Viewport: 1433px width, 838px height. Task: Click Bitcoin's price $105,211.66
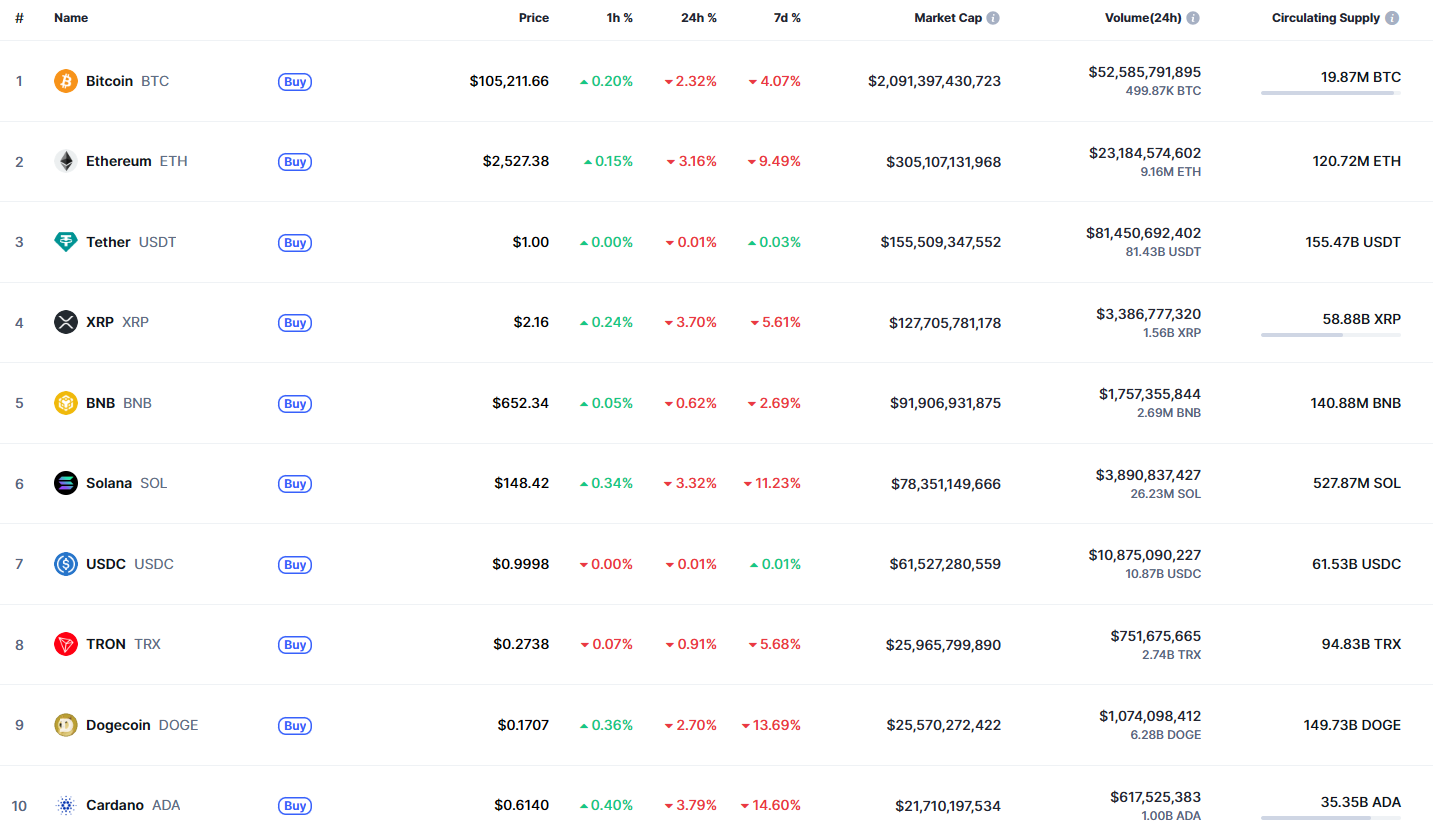pos(509,81)
